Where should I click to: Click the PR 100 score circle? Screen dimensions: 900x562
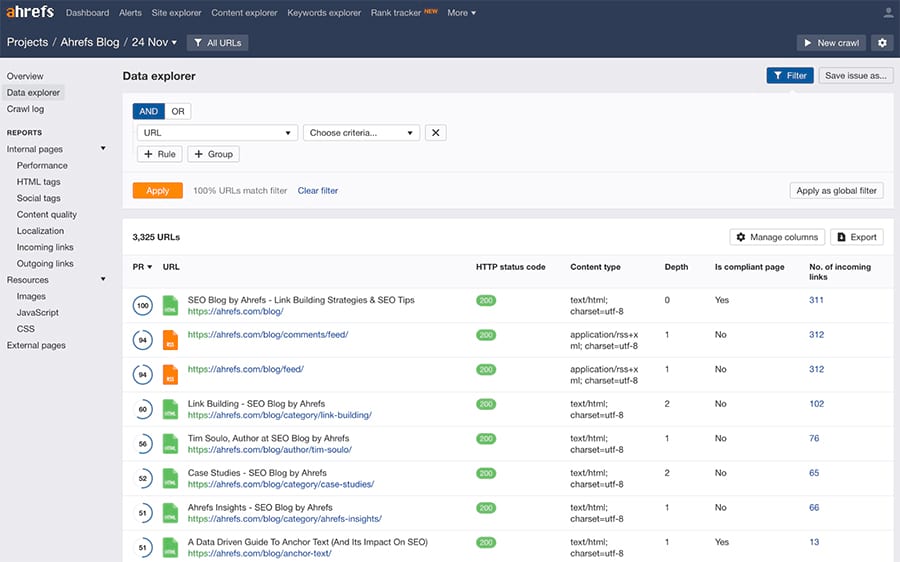(x=142, y=305)
